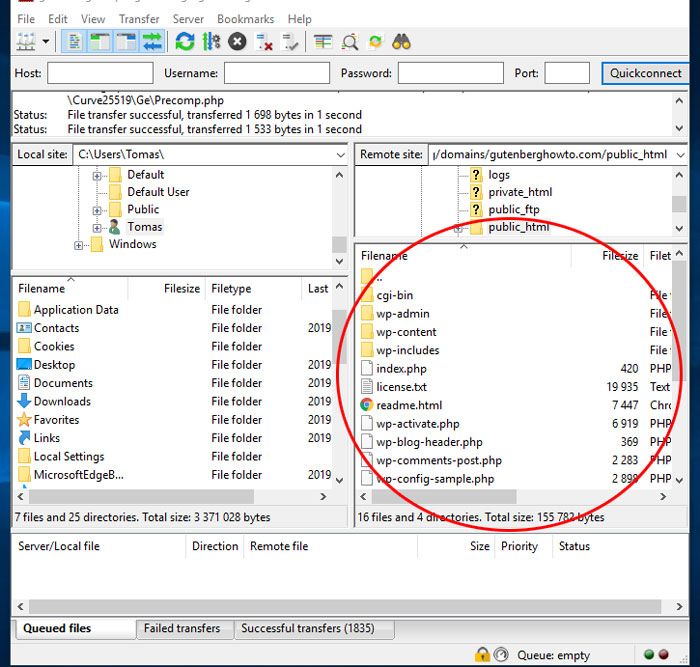Select the logs remote folder
This screenshot has width=700, height=667.
point(499,175)
